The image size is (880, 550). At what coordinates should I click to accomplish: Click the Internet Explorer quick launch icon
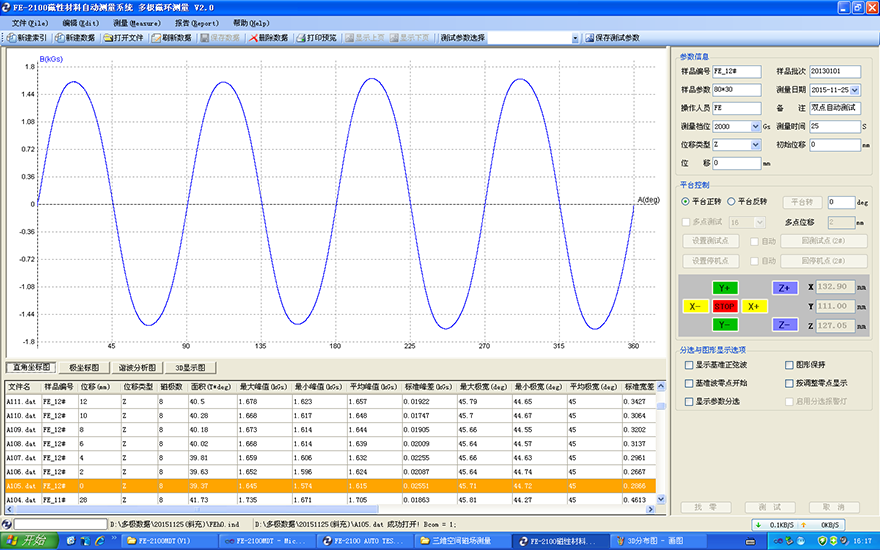pos(100,541)
